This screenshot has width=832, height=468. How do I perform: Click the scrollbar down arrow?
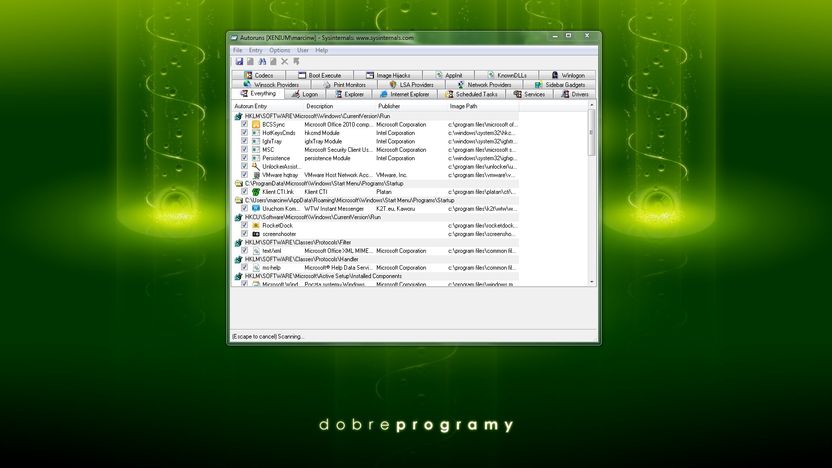pos(592,282)
